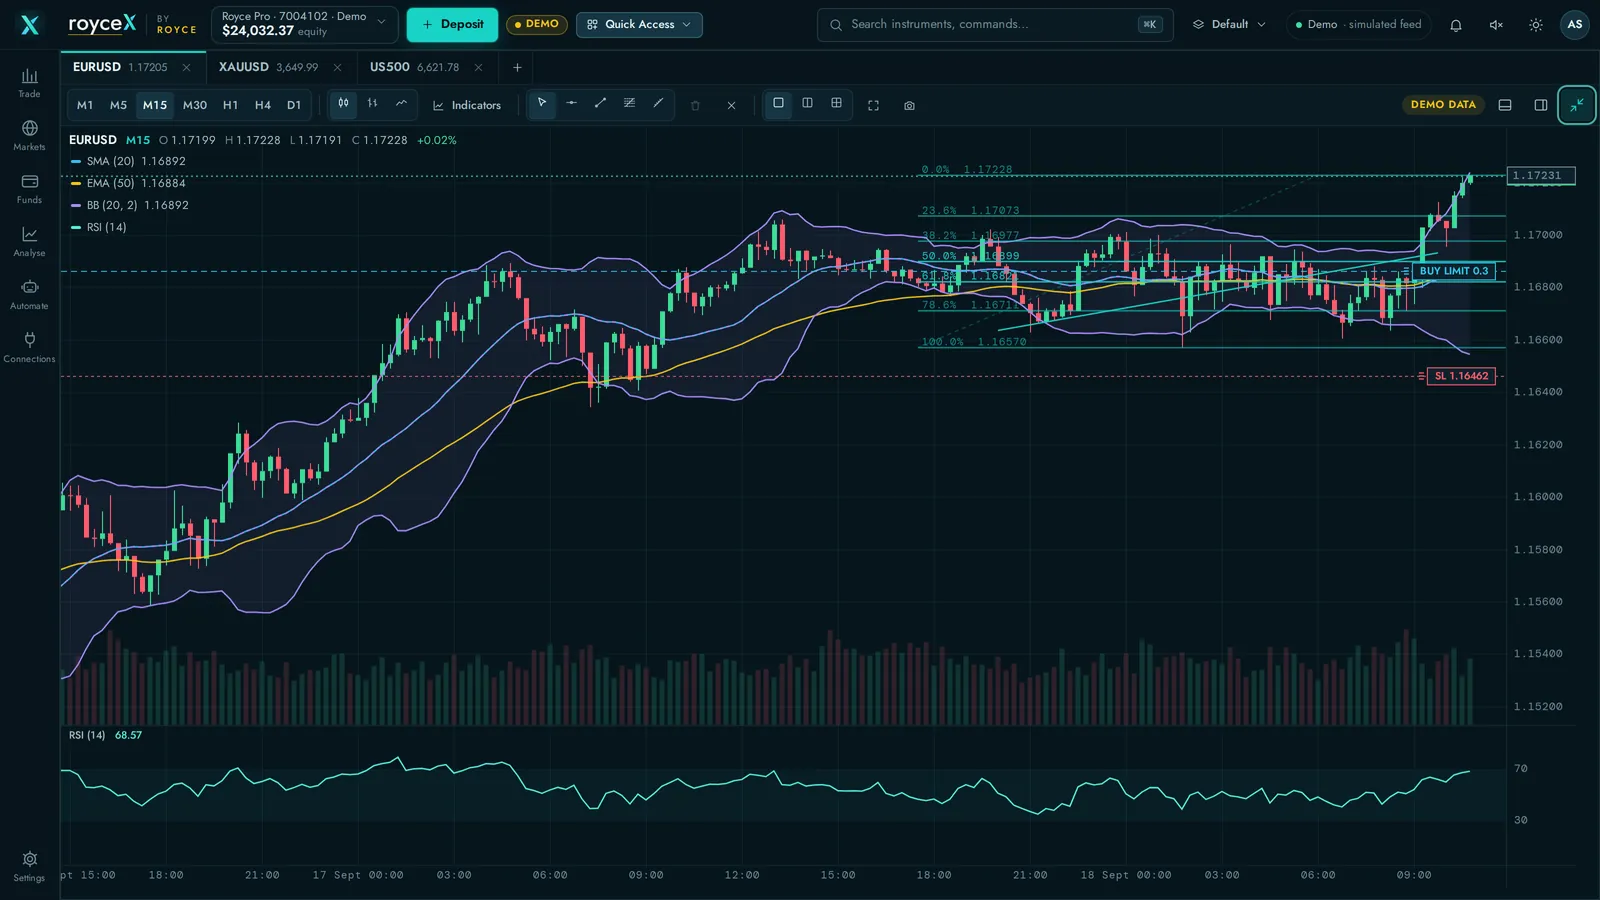Select the single-chart layout
The image size is (1600, 900).
click(x=778, y=104)
